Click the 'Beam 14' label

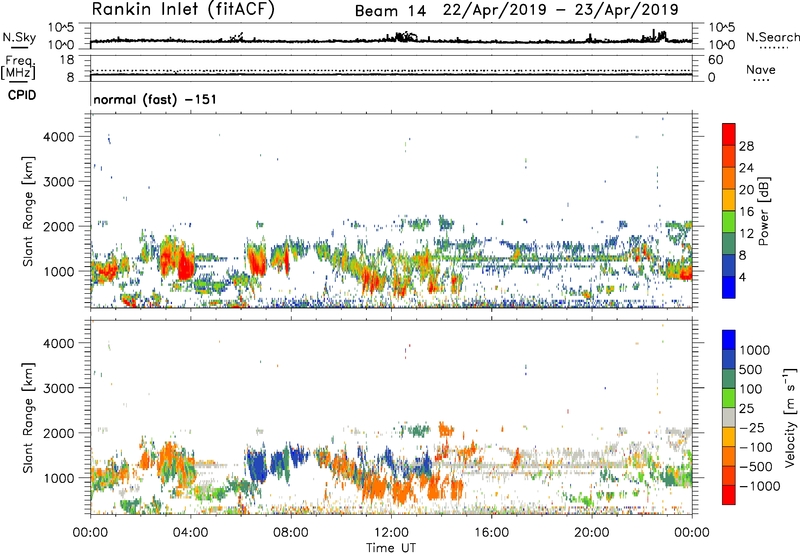pos(390,11)
